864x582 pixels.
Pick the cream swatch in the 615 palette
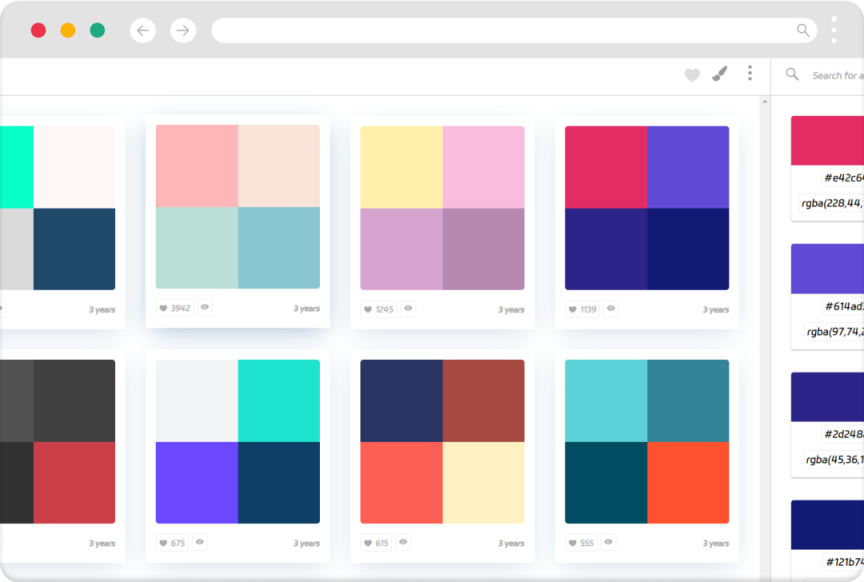click(x=483, y=483)
